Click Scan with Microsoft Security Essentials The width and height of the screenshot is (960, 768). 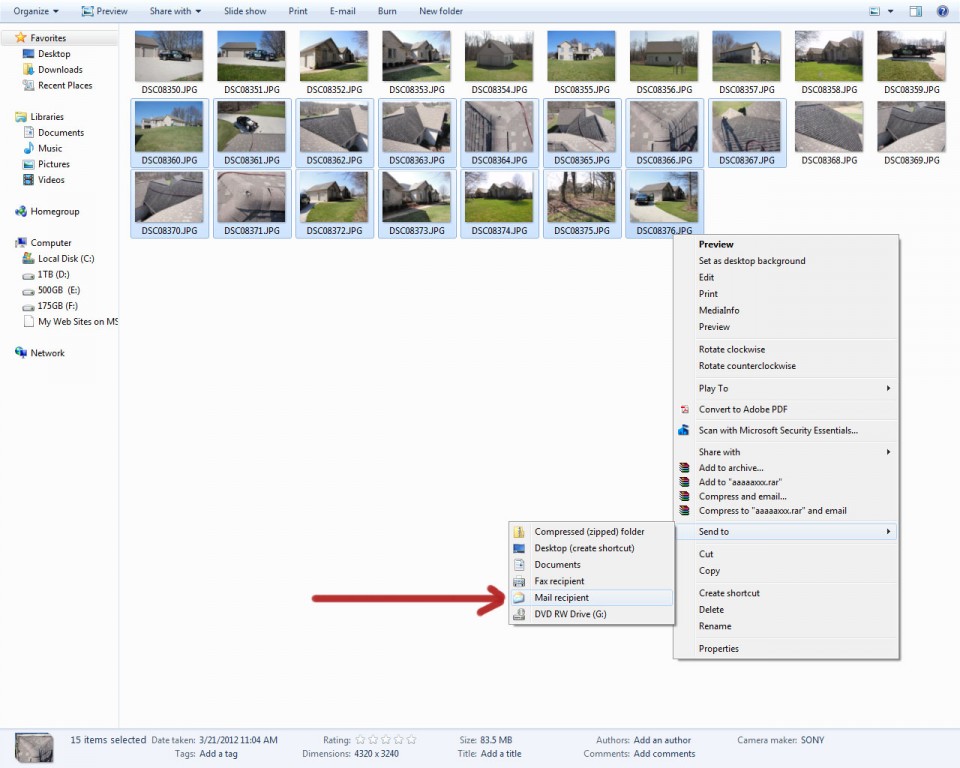778,430
